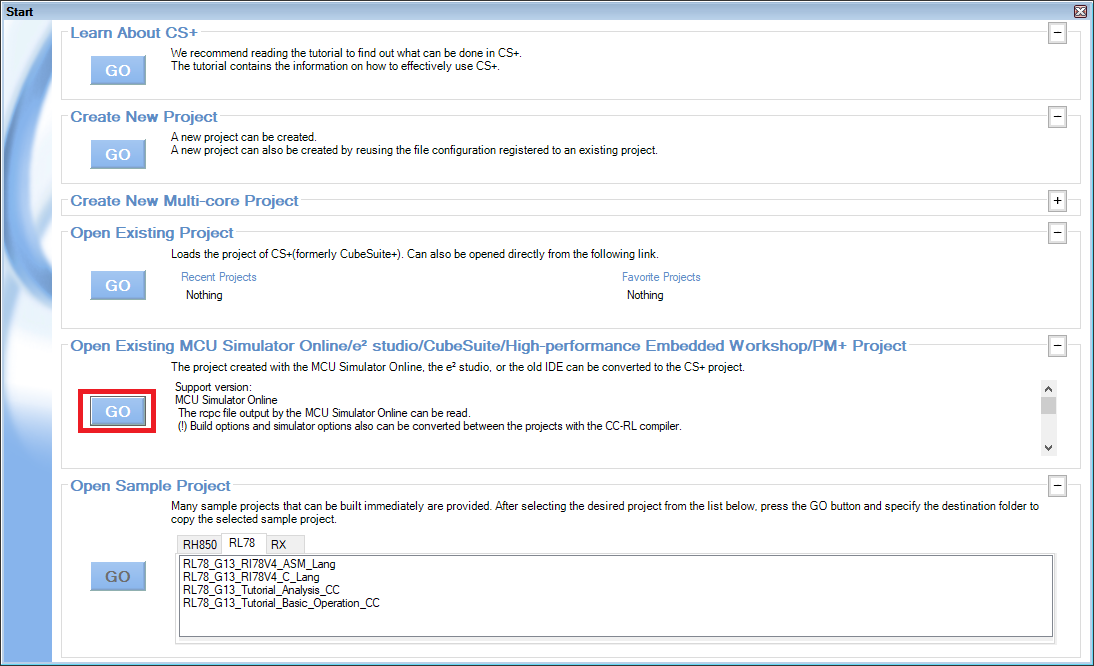This screenshot has width=1094, height=666.
Task: Switch to the RH850 tab
Action: (198, 543)
